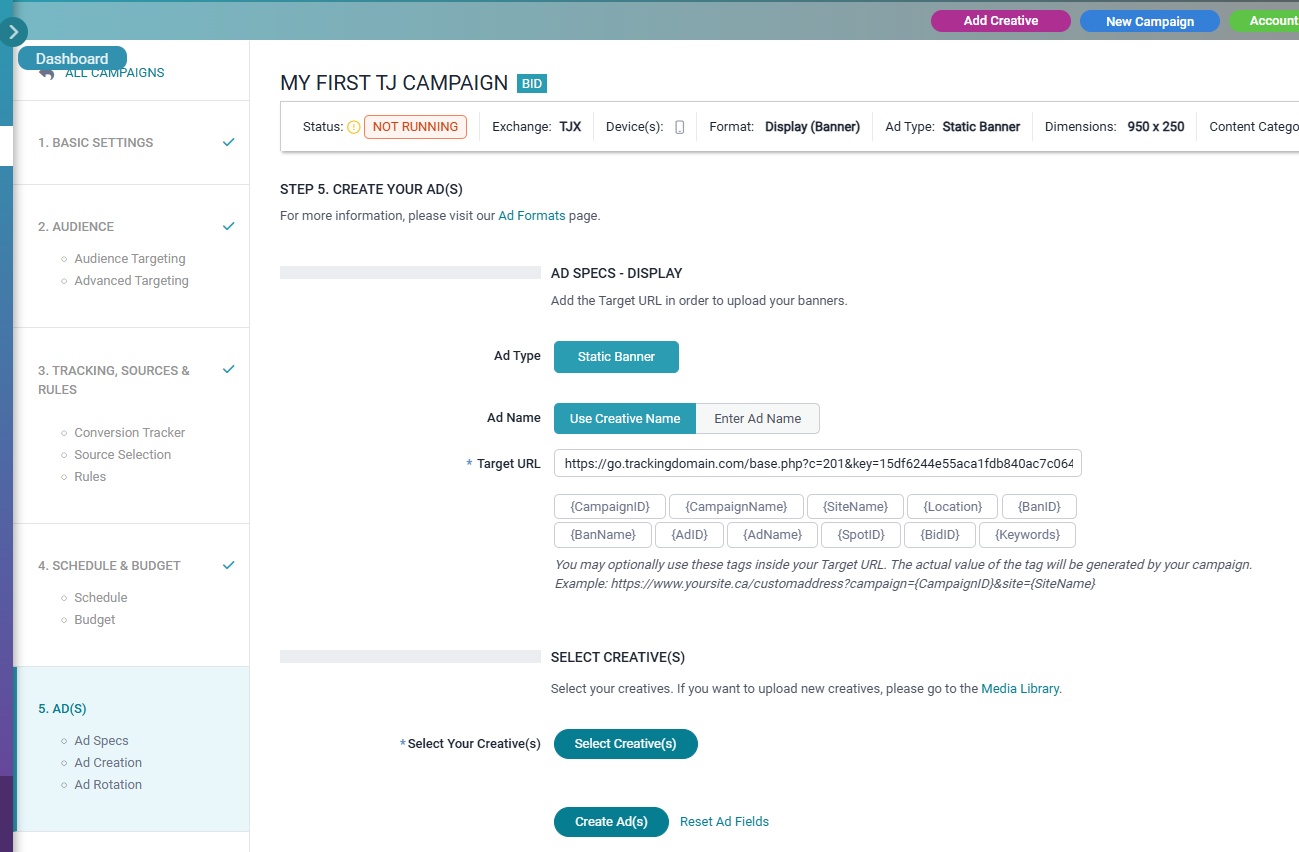This screenshot has width=1299, height=852.
Task: Open the Media Library link
Action: [x=1019, y=689]
